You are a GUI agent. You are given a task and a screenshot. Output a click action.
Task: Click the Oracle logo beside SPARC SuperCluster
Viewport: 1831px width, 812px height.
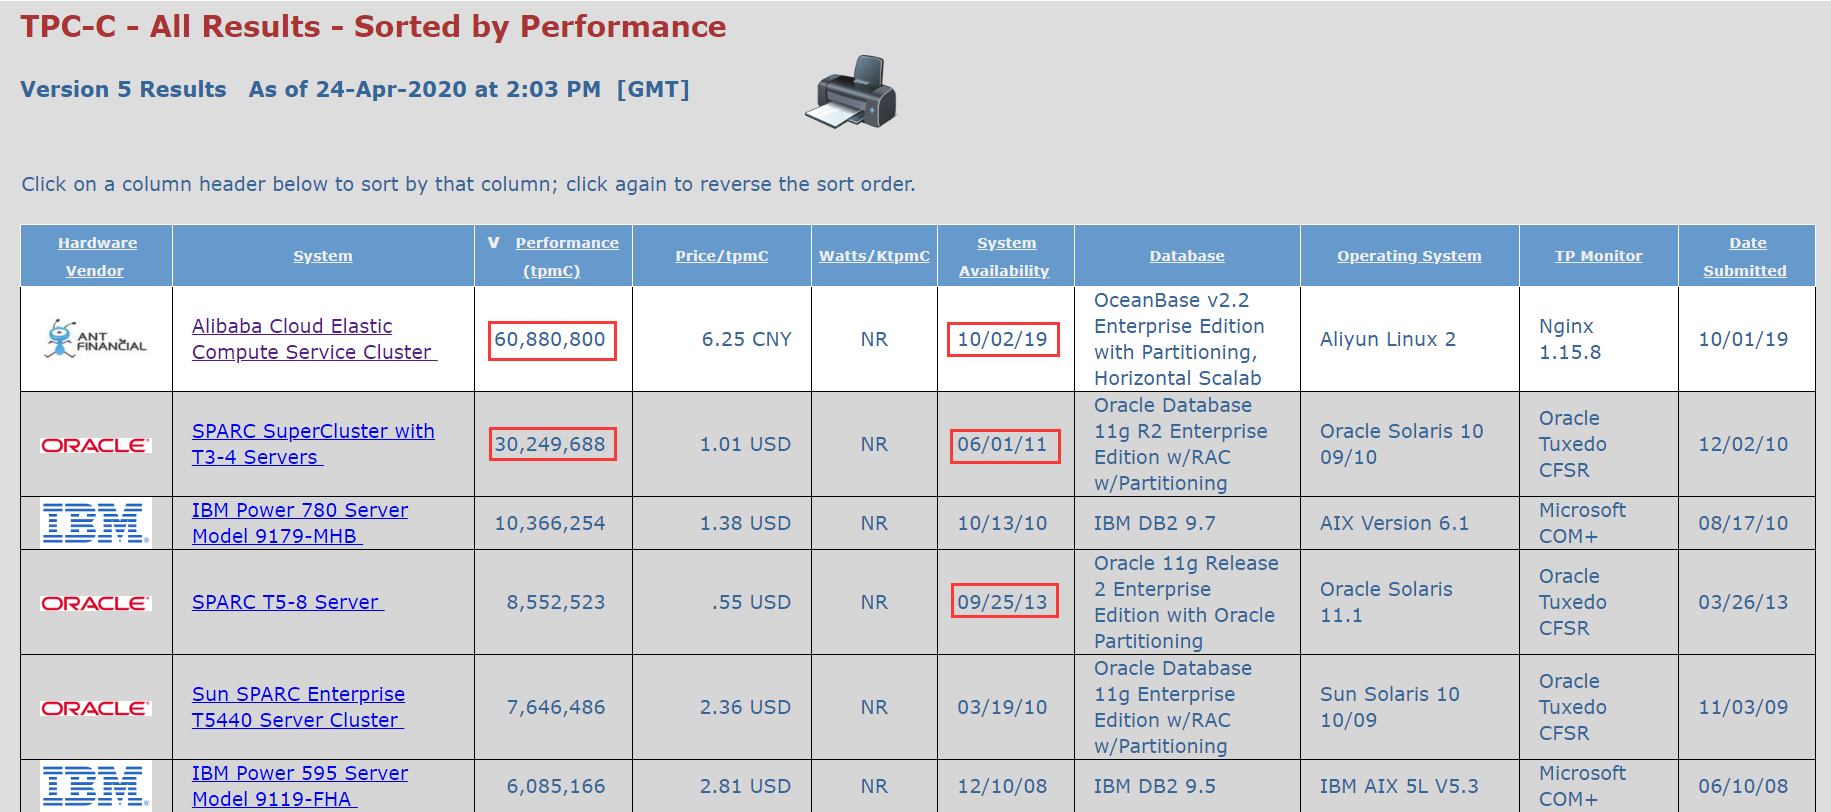pos(96,445)
